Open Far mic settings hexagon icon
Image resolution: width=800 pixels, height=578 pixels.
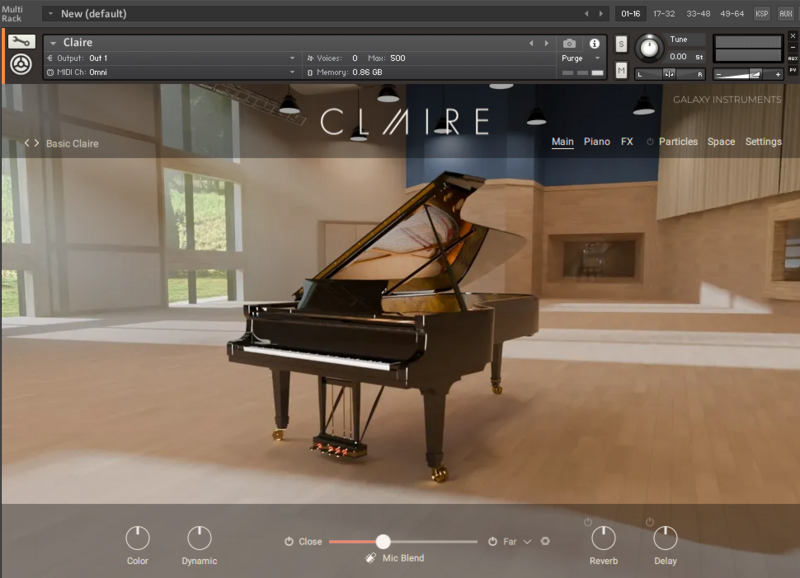(545, 541)
